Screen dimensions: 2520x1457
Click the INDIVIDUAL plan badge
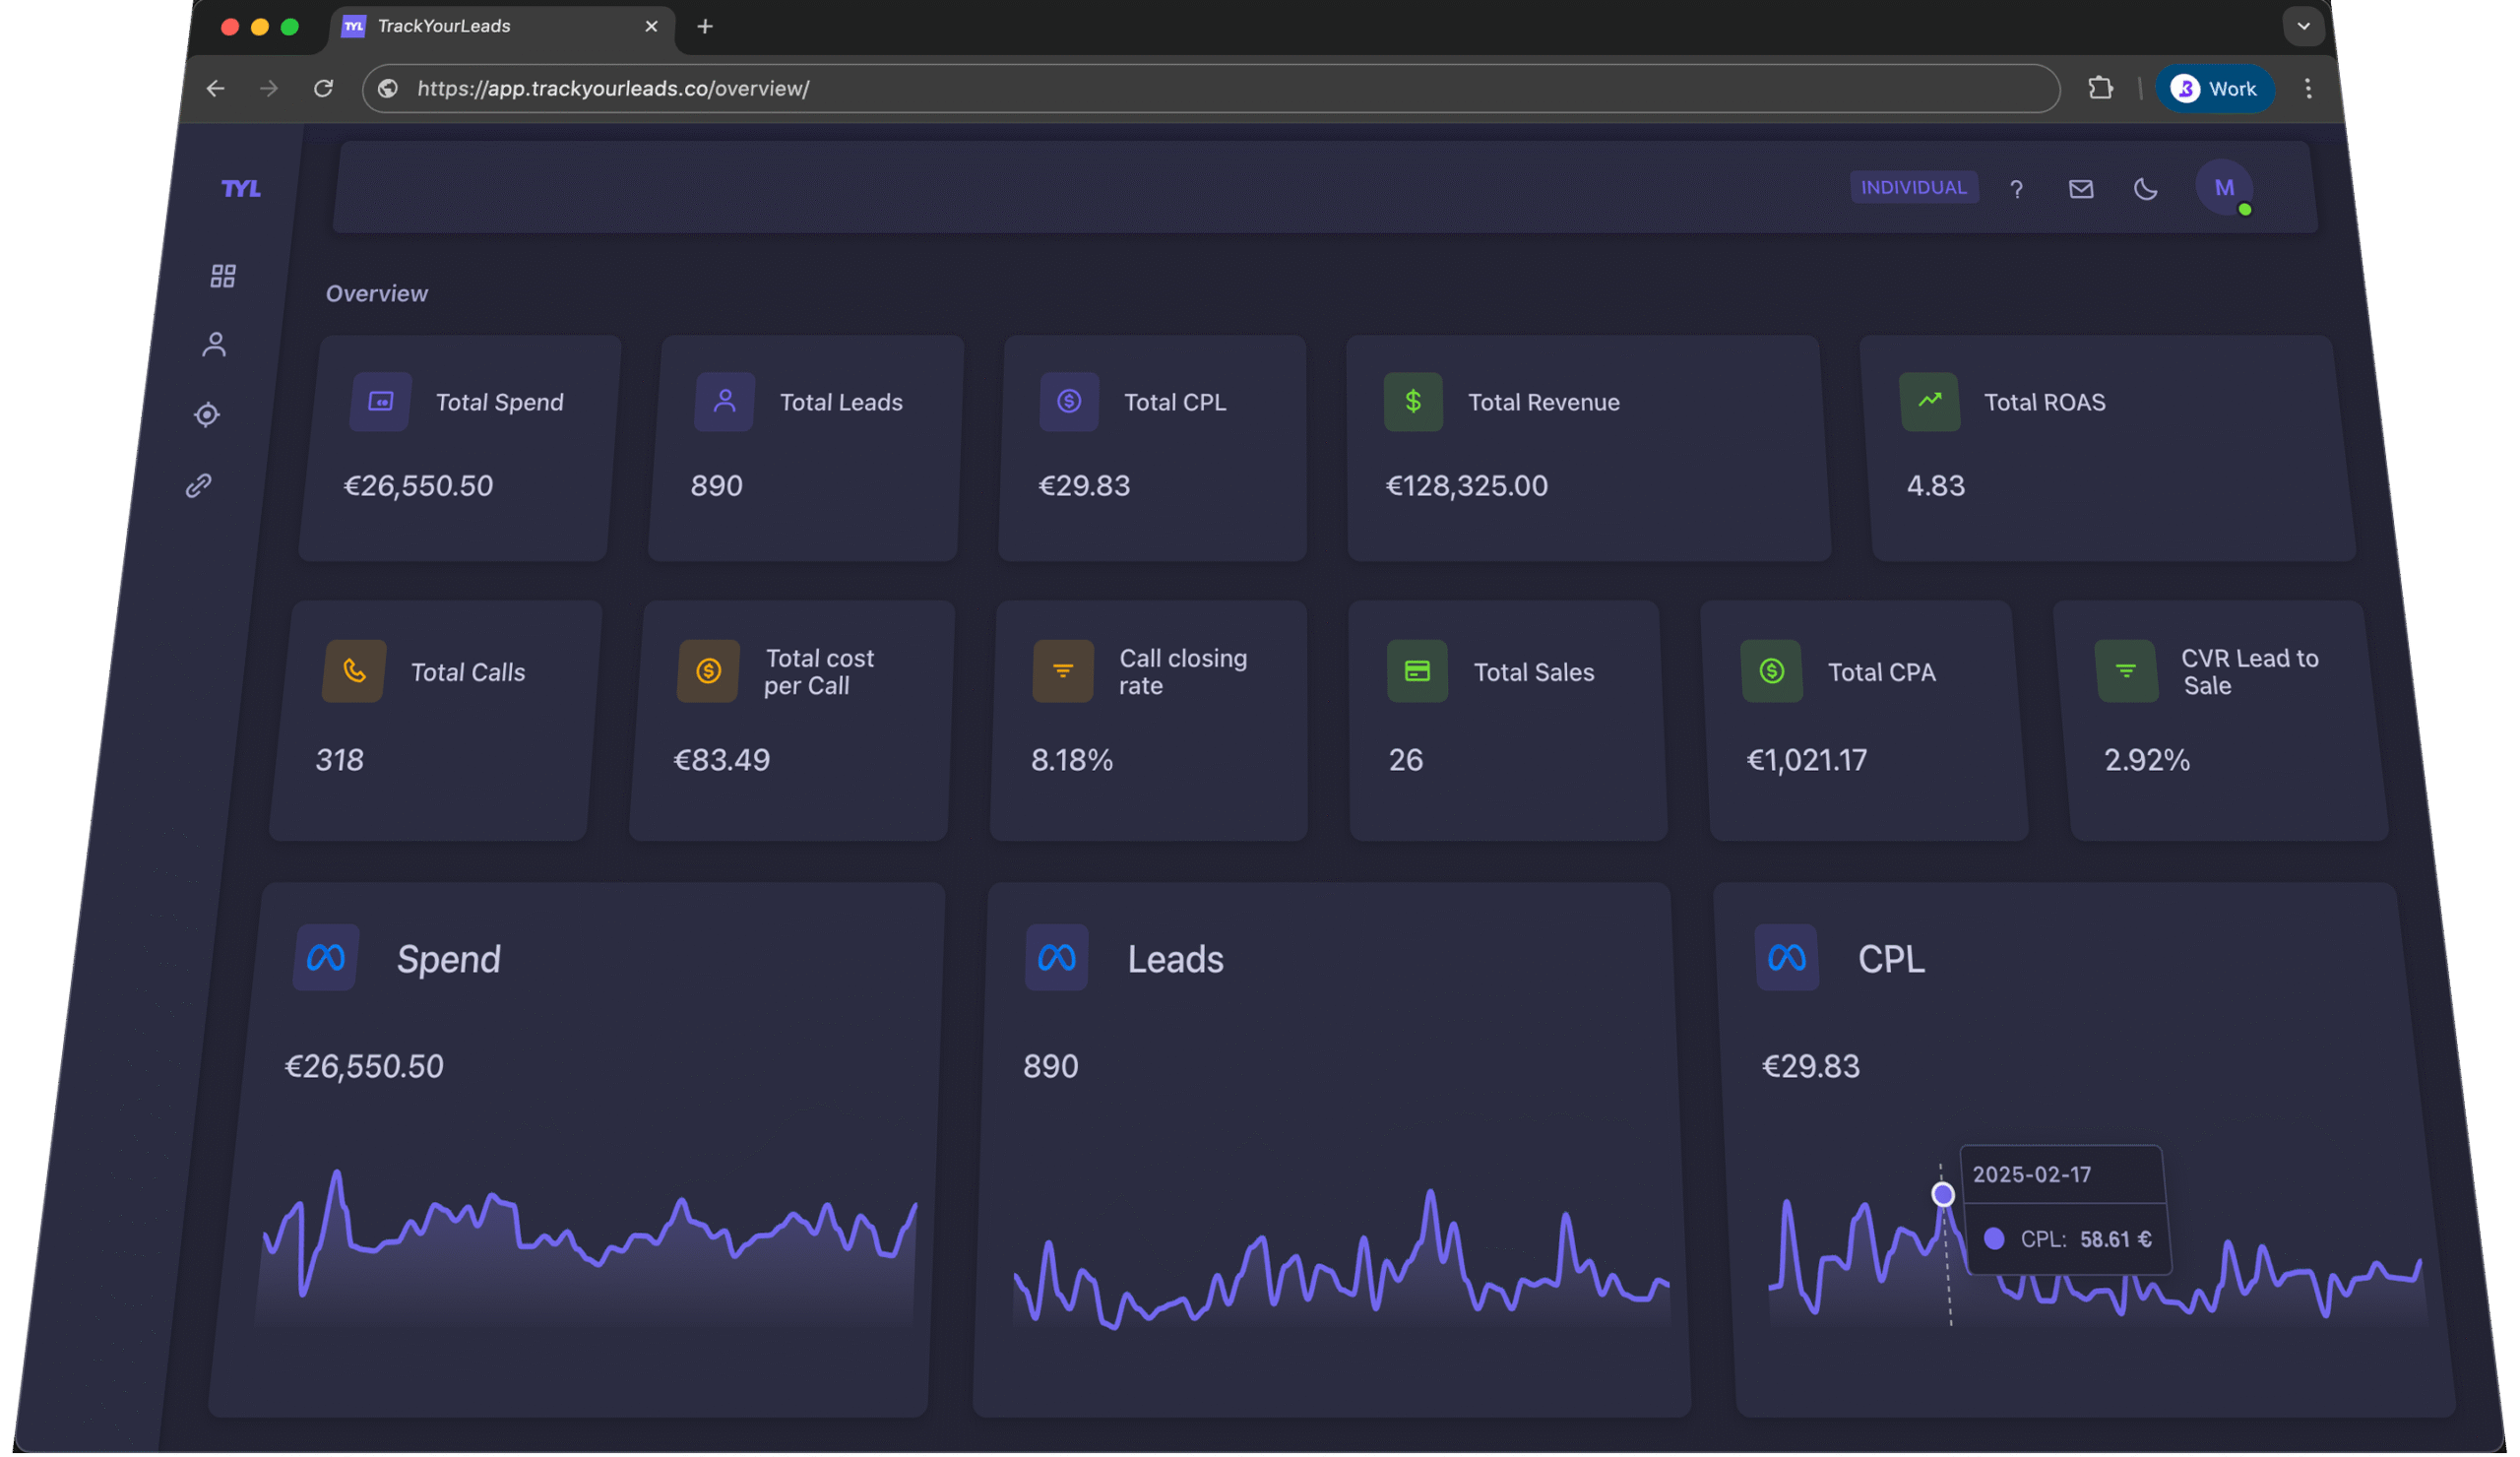(x=1913, y=187)
